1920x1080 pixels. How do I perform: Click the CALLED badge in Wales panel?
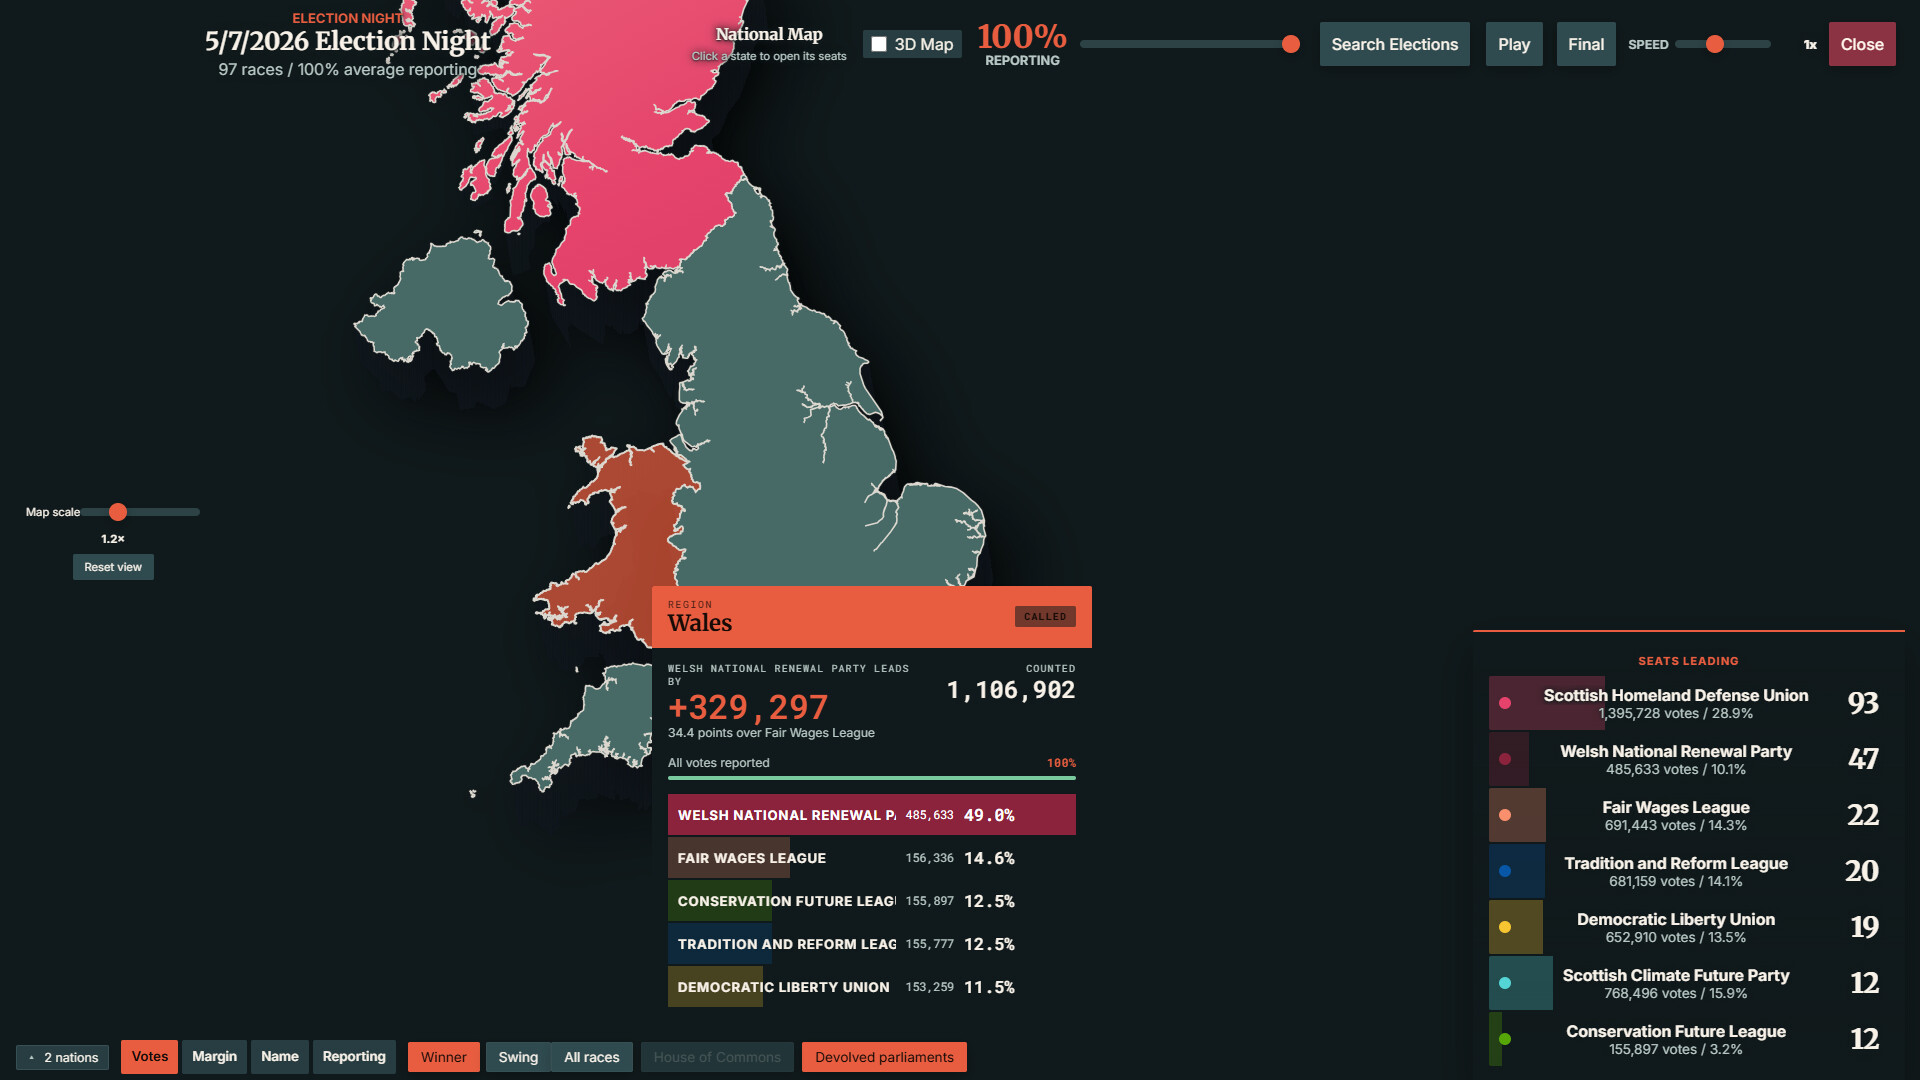pos(1045,617)
